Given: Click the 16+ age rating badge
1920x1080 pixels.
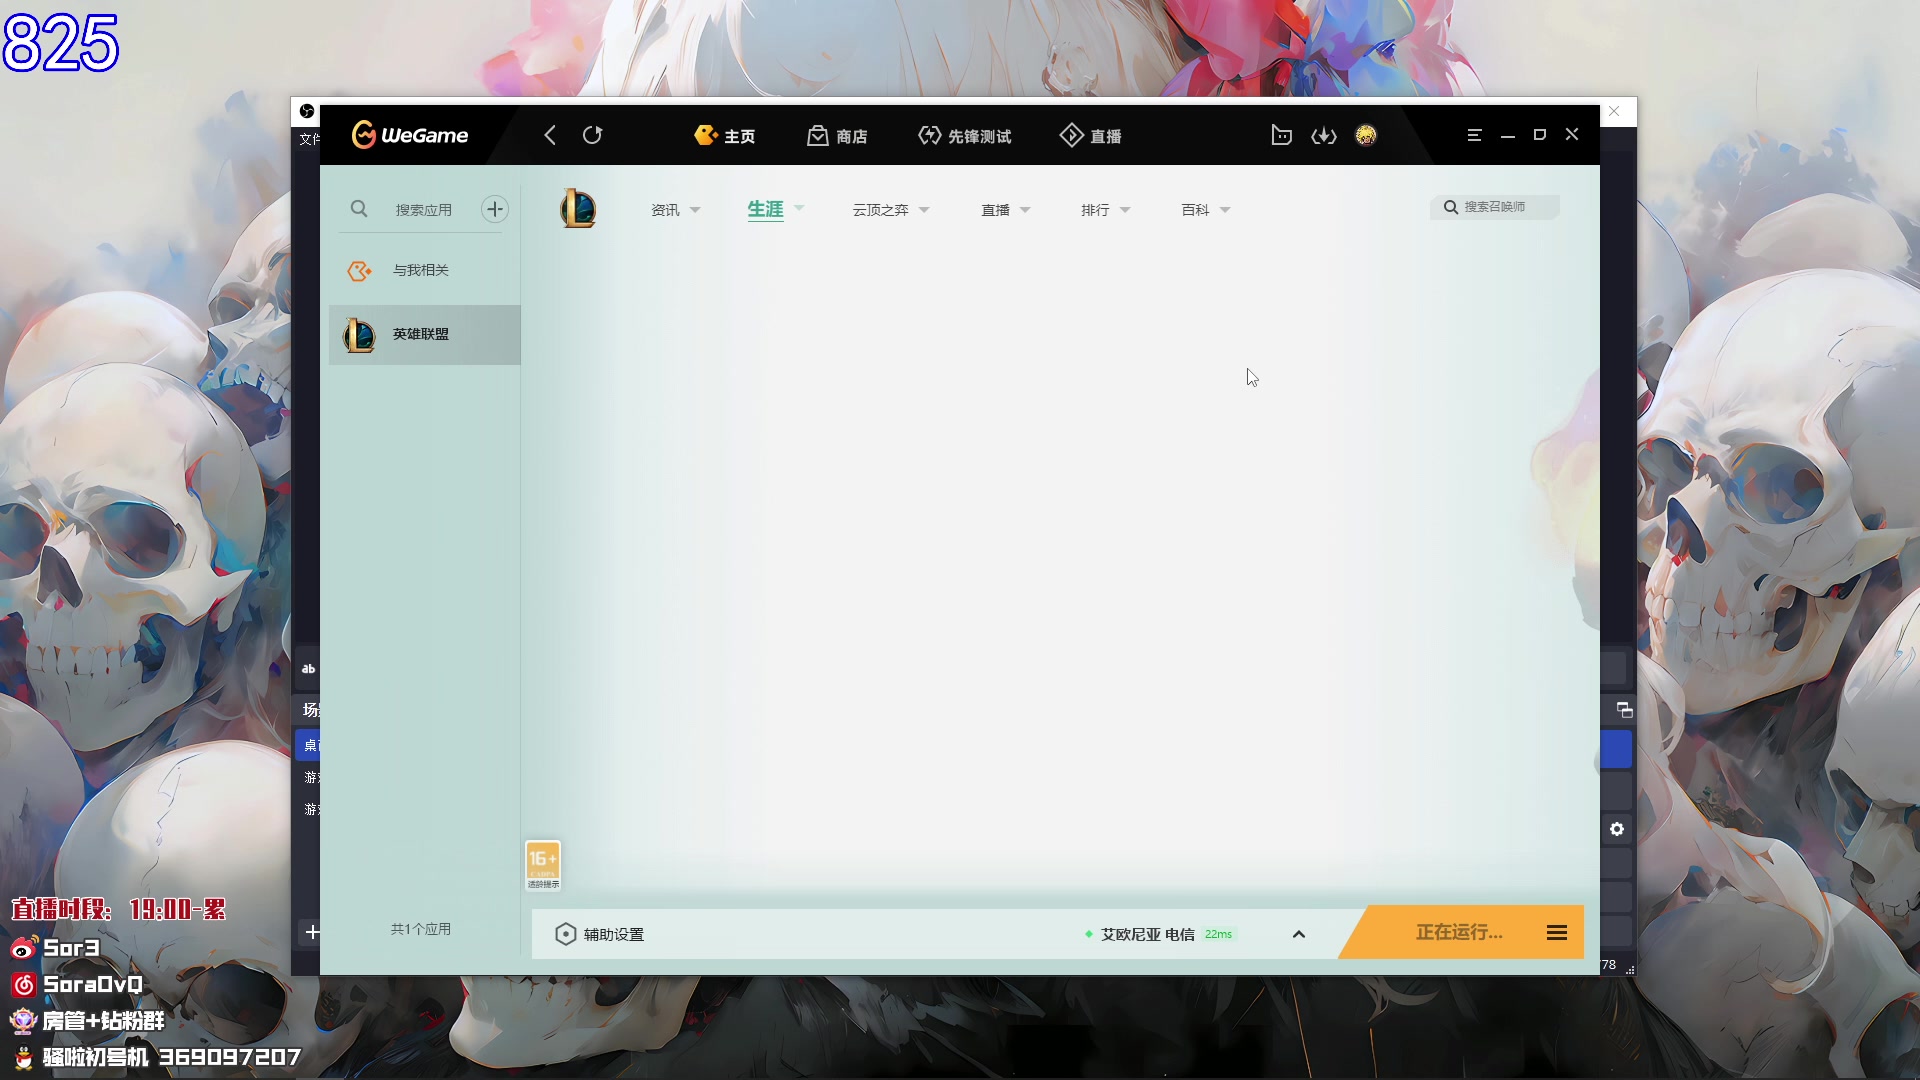Looking at the screenshot, I should (543, 865).
